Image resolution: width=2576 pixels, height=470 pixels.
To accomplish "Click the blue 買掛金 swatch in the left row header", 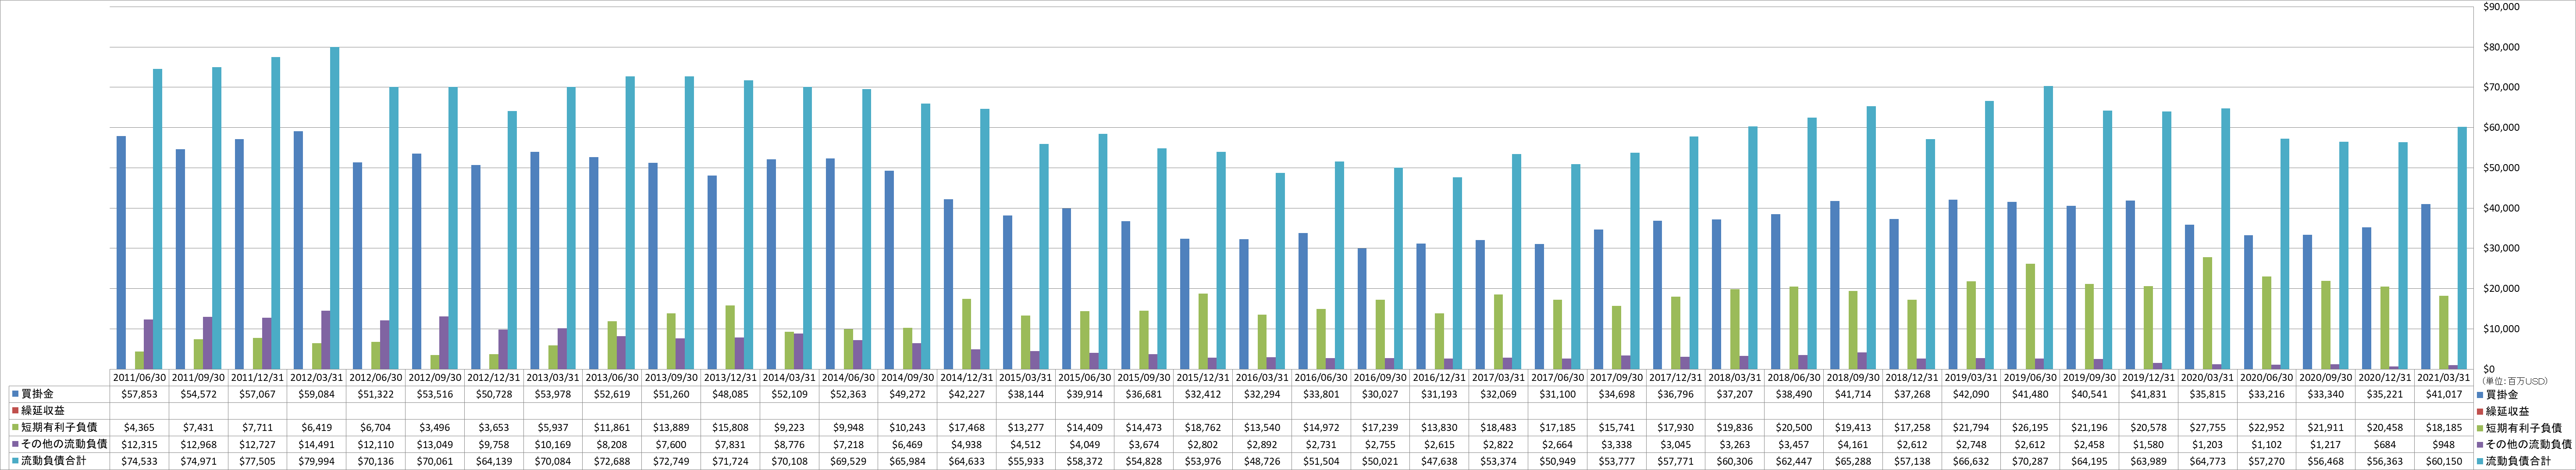I will (x=15, y=395).
